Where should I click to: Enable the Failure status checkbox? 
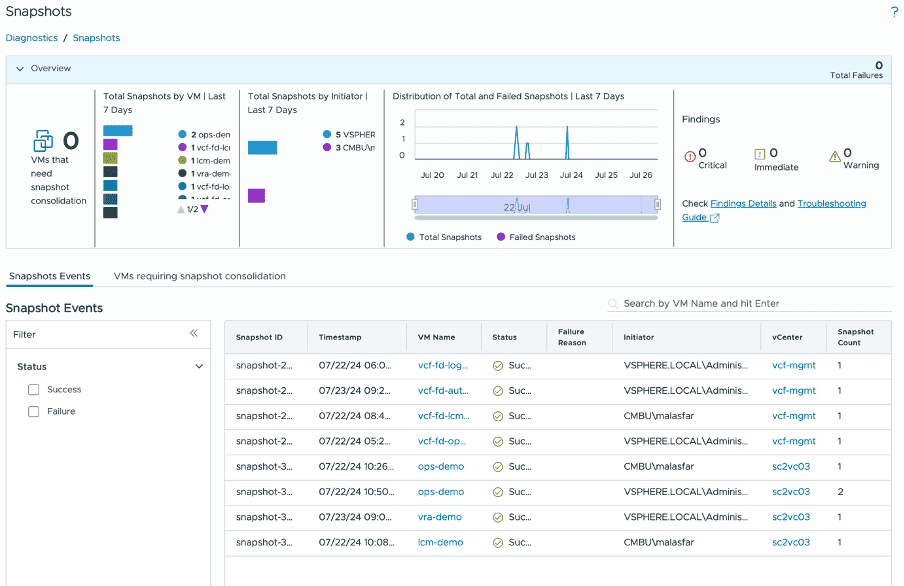tap(35, 412)
